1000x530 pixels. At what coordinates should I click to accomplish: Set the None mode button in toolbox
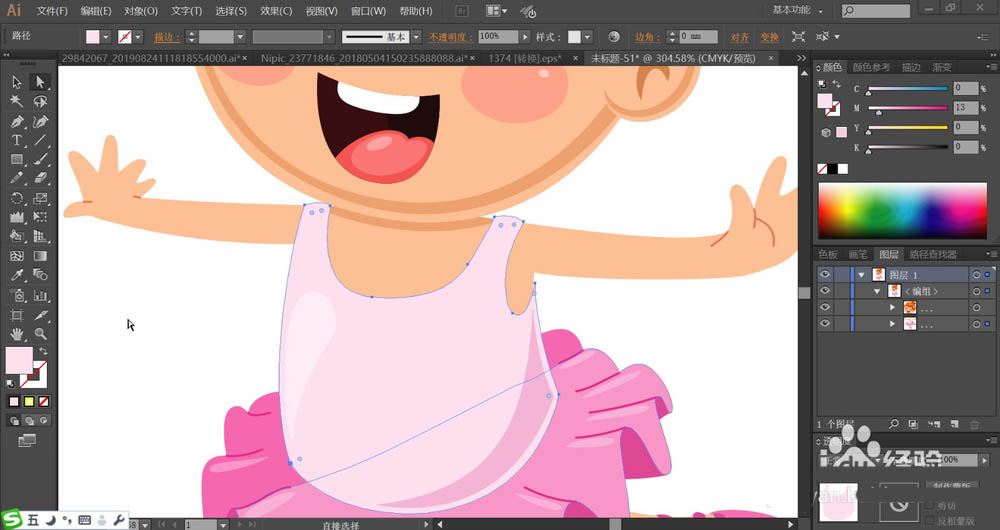click(x=44, y=402)
